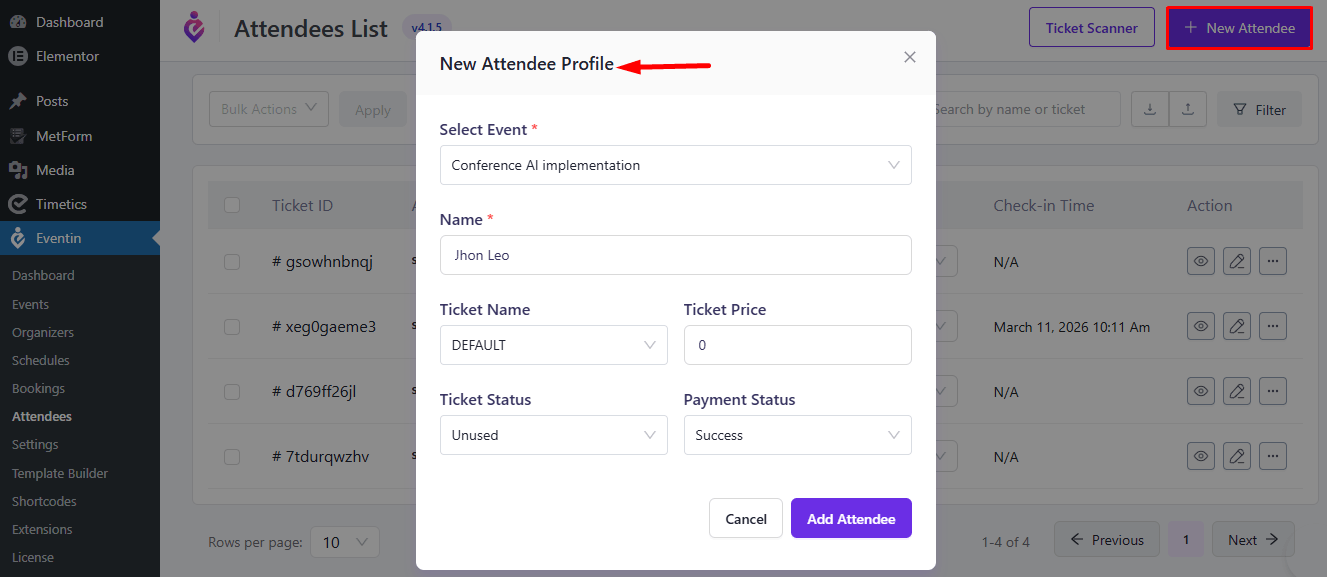This screenshot has width=1327, height=577.
Task: Go to Timetics in the WordPress sidebar
Action: pos(61,204)
